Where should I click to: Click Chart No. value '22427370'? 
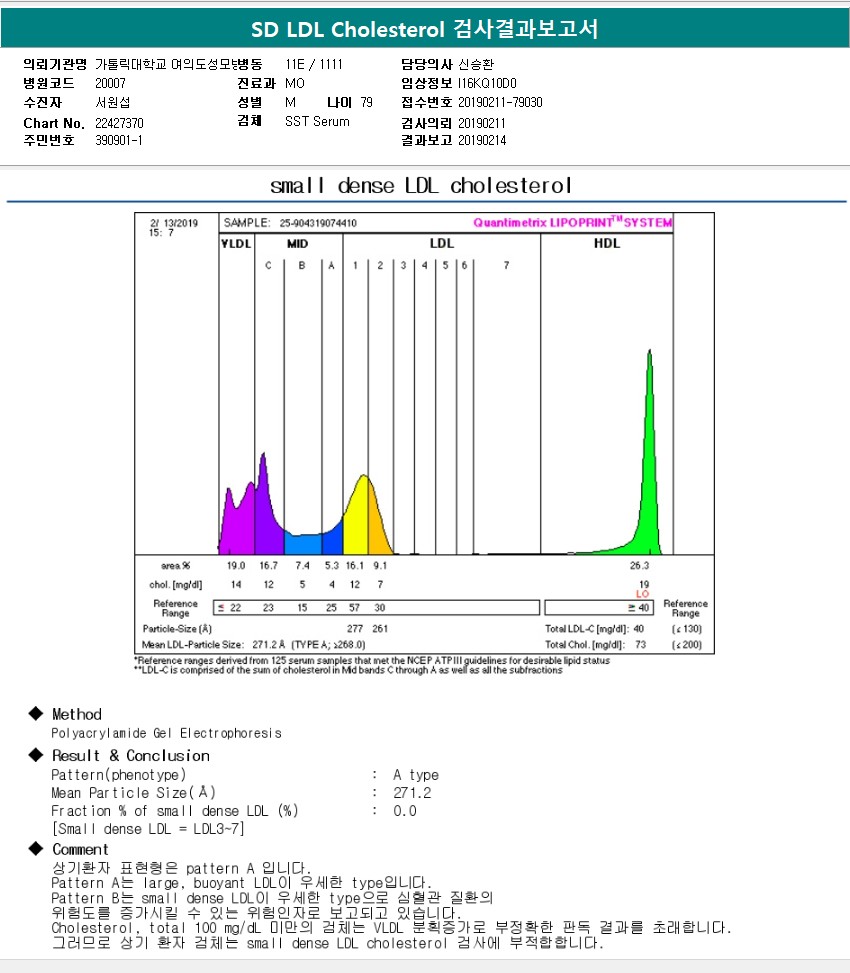[119, 123]
